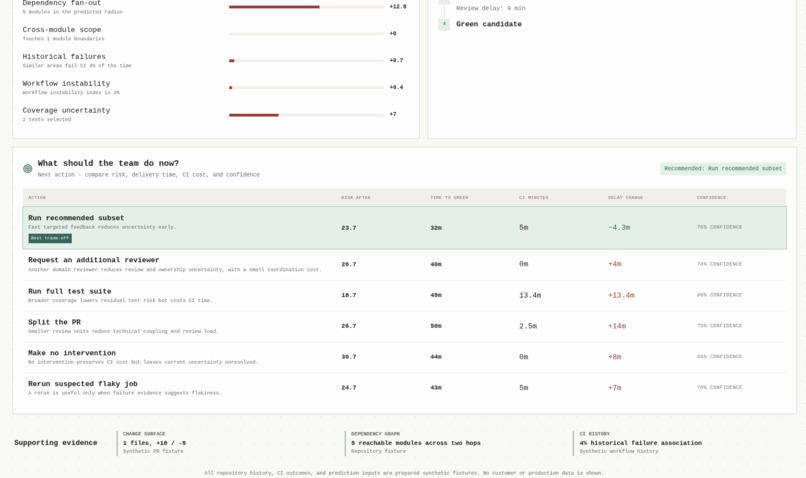806x478 pixels.
Task: Click the Workflow instability risk bar
Action: click(306, 87)
